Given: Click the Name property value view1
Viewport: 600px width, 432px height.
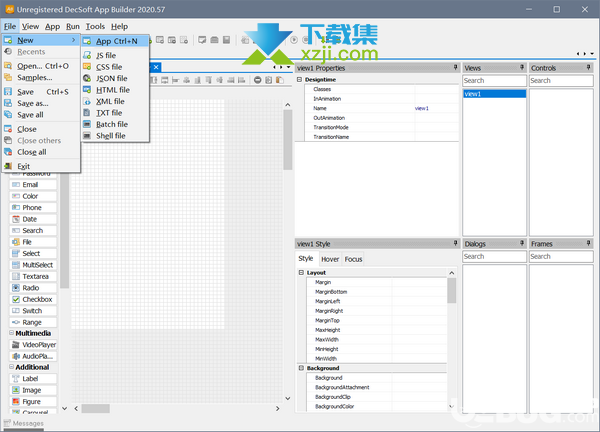Looking at the screenshot, I should coord(422,108).
